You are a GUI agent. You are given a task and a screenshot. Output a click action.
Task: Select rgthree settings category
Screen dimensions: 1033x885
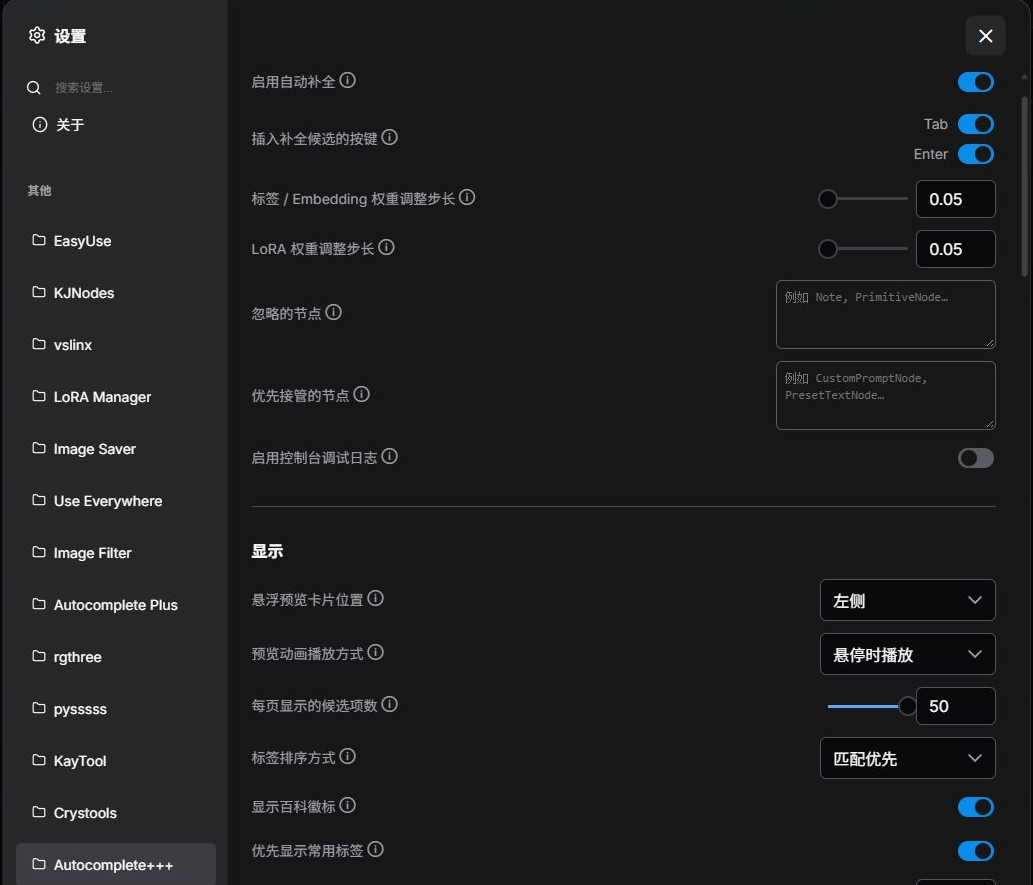click(116, 657)
